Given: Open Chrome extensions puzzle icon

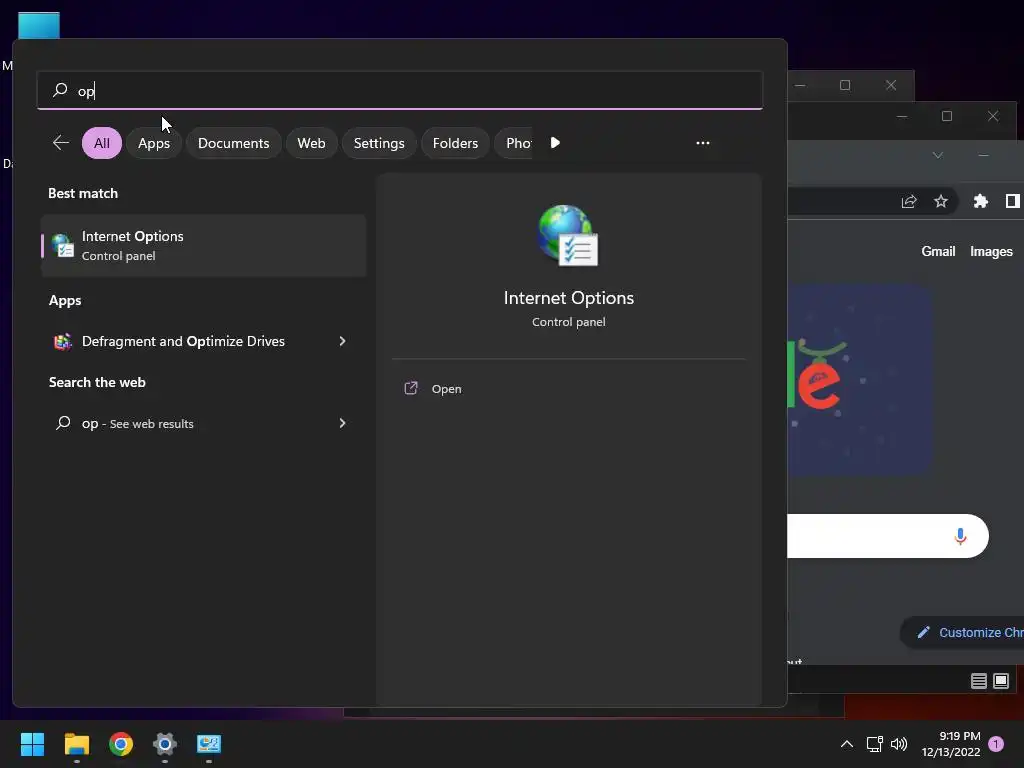Looking at the screenshot, I should (980, 201).
